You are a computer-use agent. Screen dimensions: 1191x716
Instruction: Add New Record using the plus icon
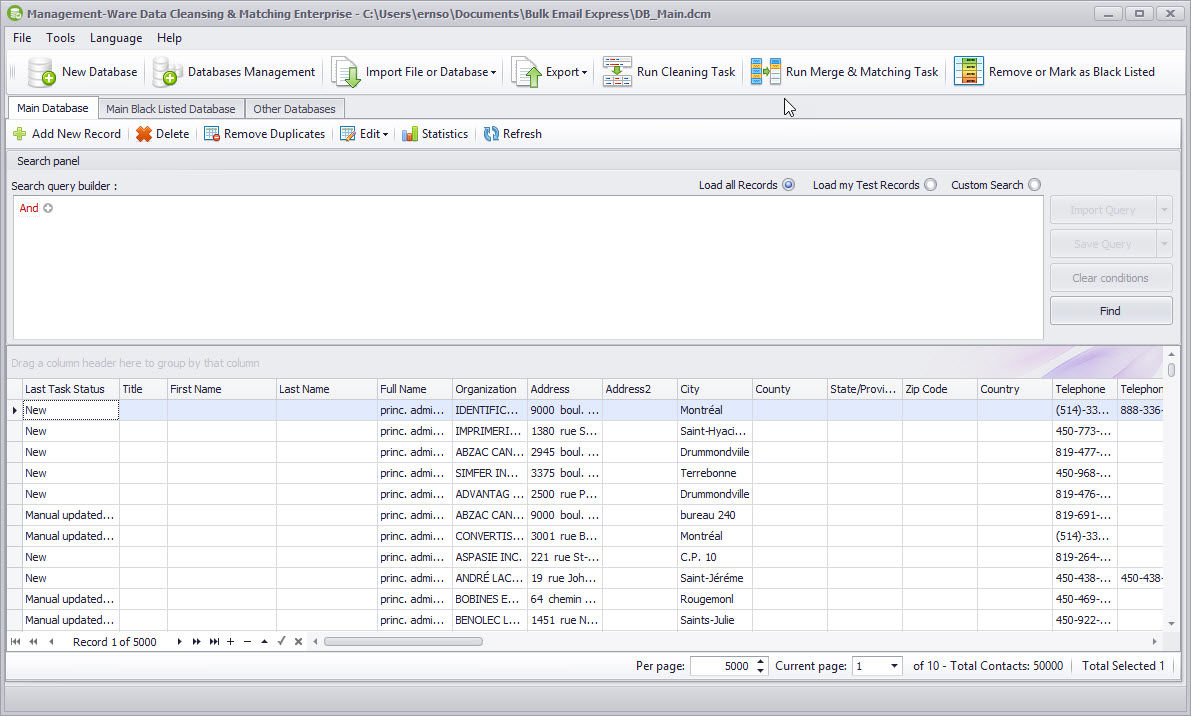[x=20, y=134]
